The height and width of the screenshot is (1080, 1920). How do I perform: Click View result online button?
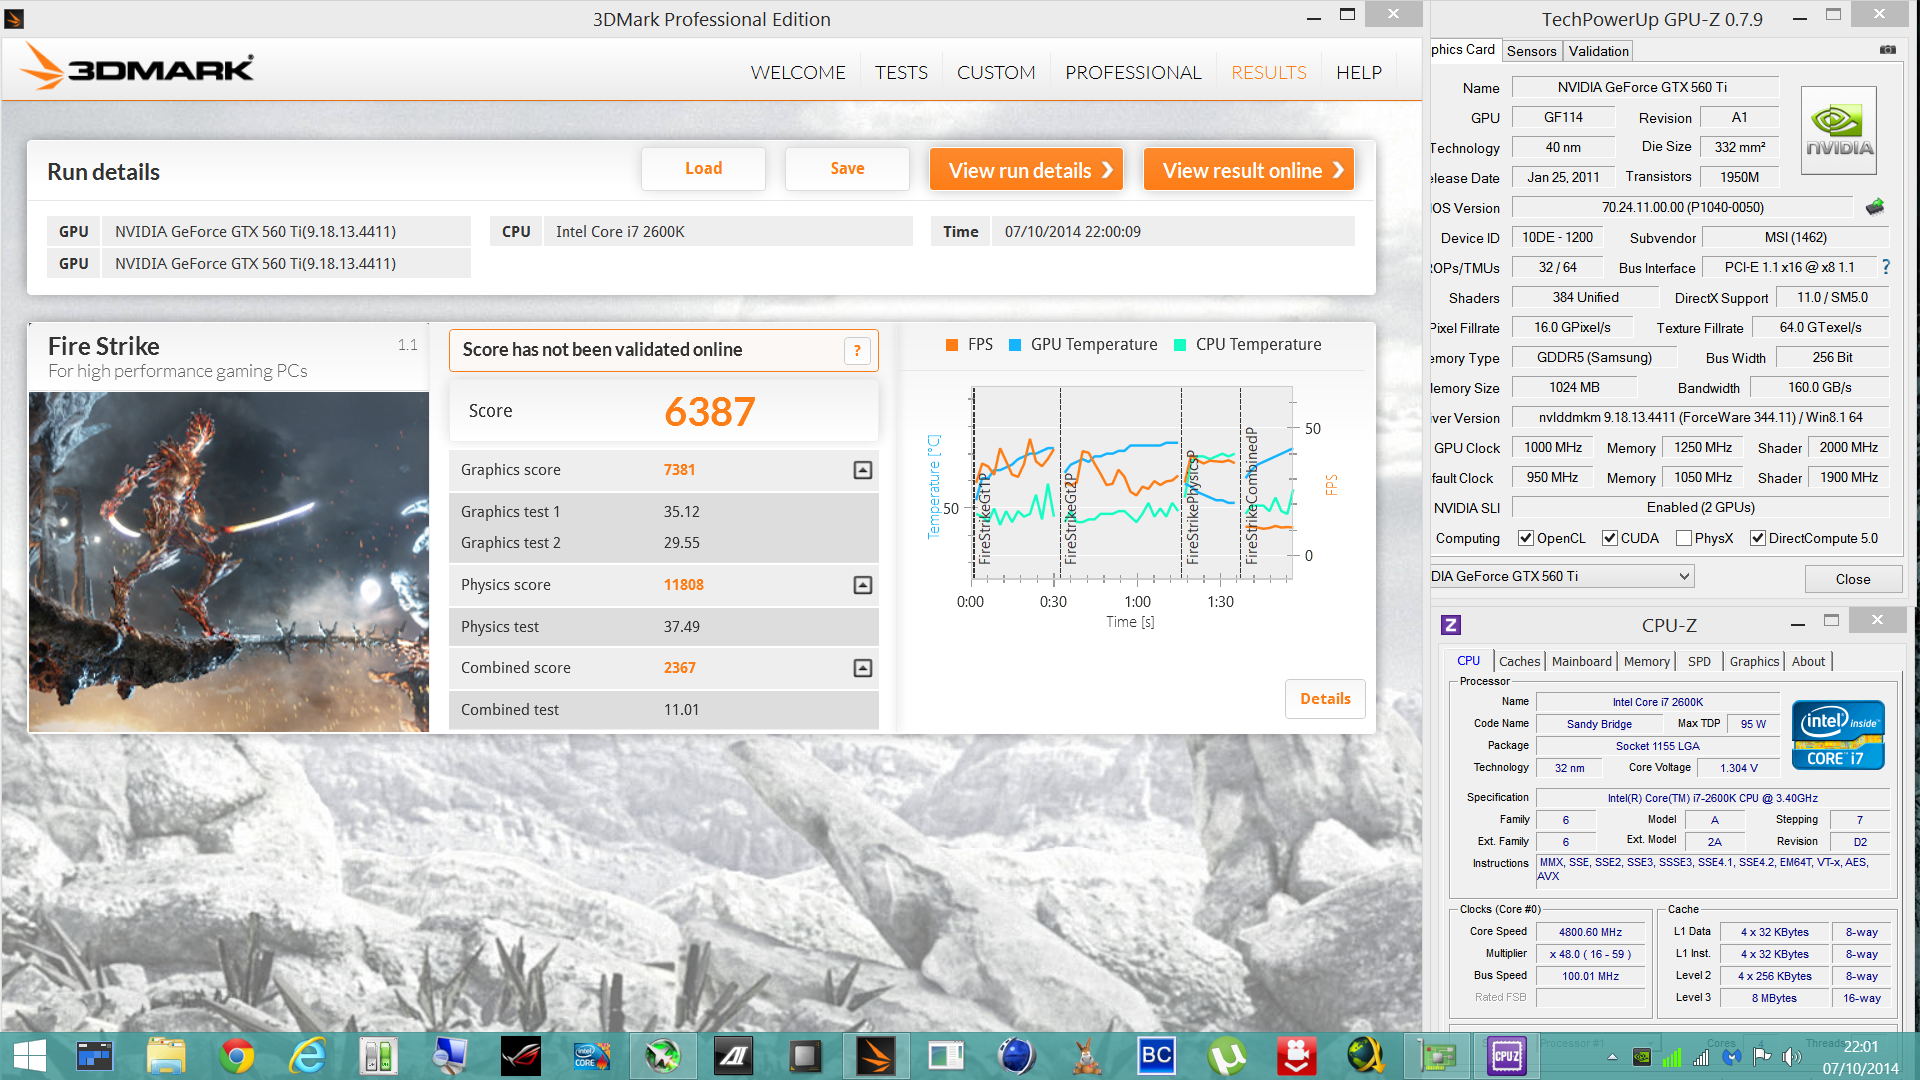1249,170
